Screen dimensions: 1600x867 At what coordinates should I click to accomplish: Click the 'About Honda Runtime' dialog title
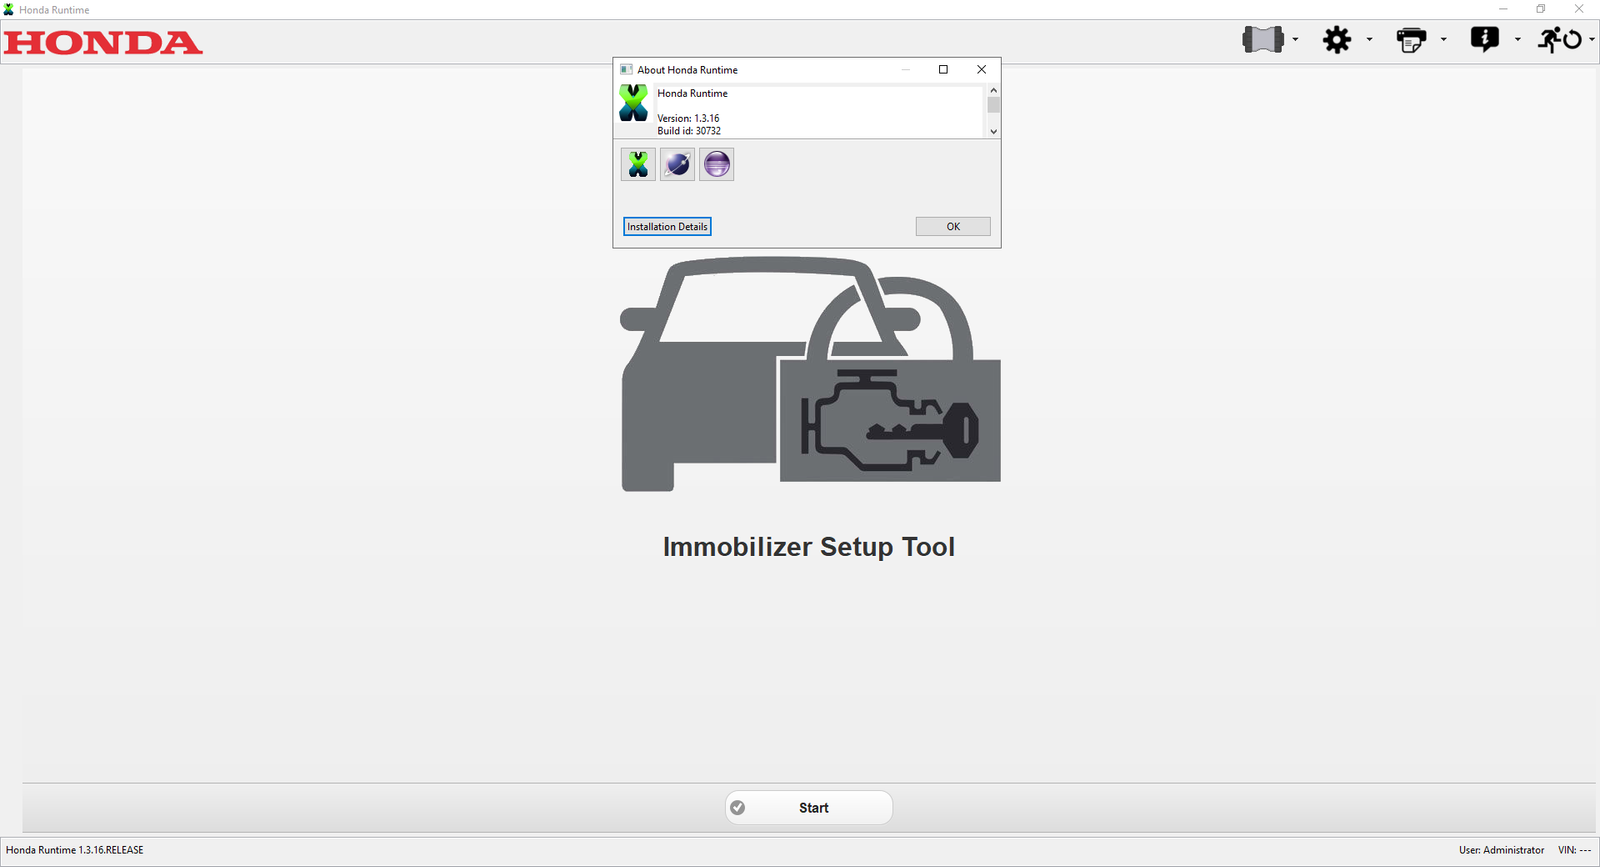point(687,70)
